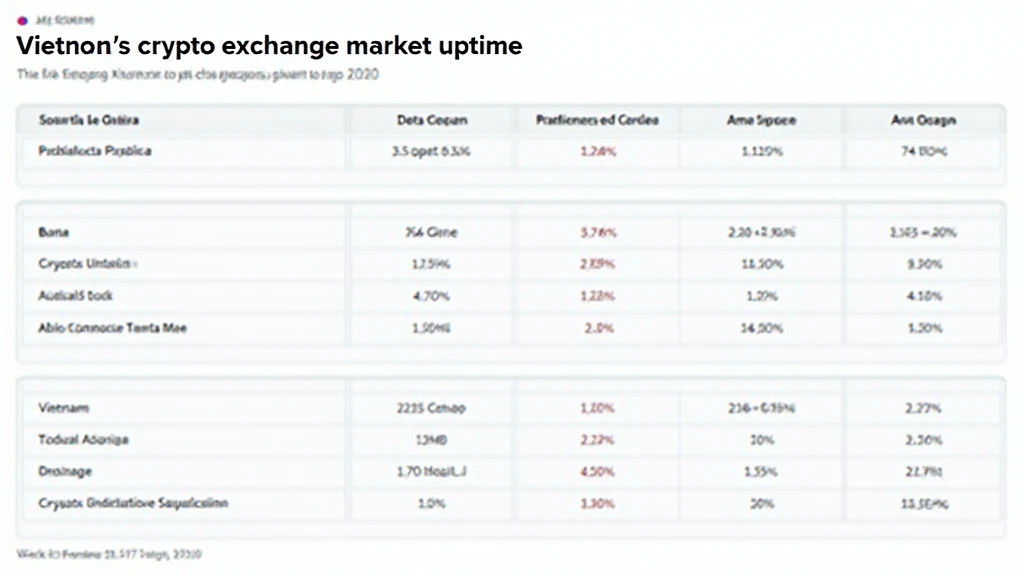Image resolution: width=1024 pixels, height=576 pixels.
Task: Click the "Abio Comnocse Tanta Mae" row label
Action: [x=112, y=328]
